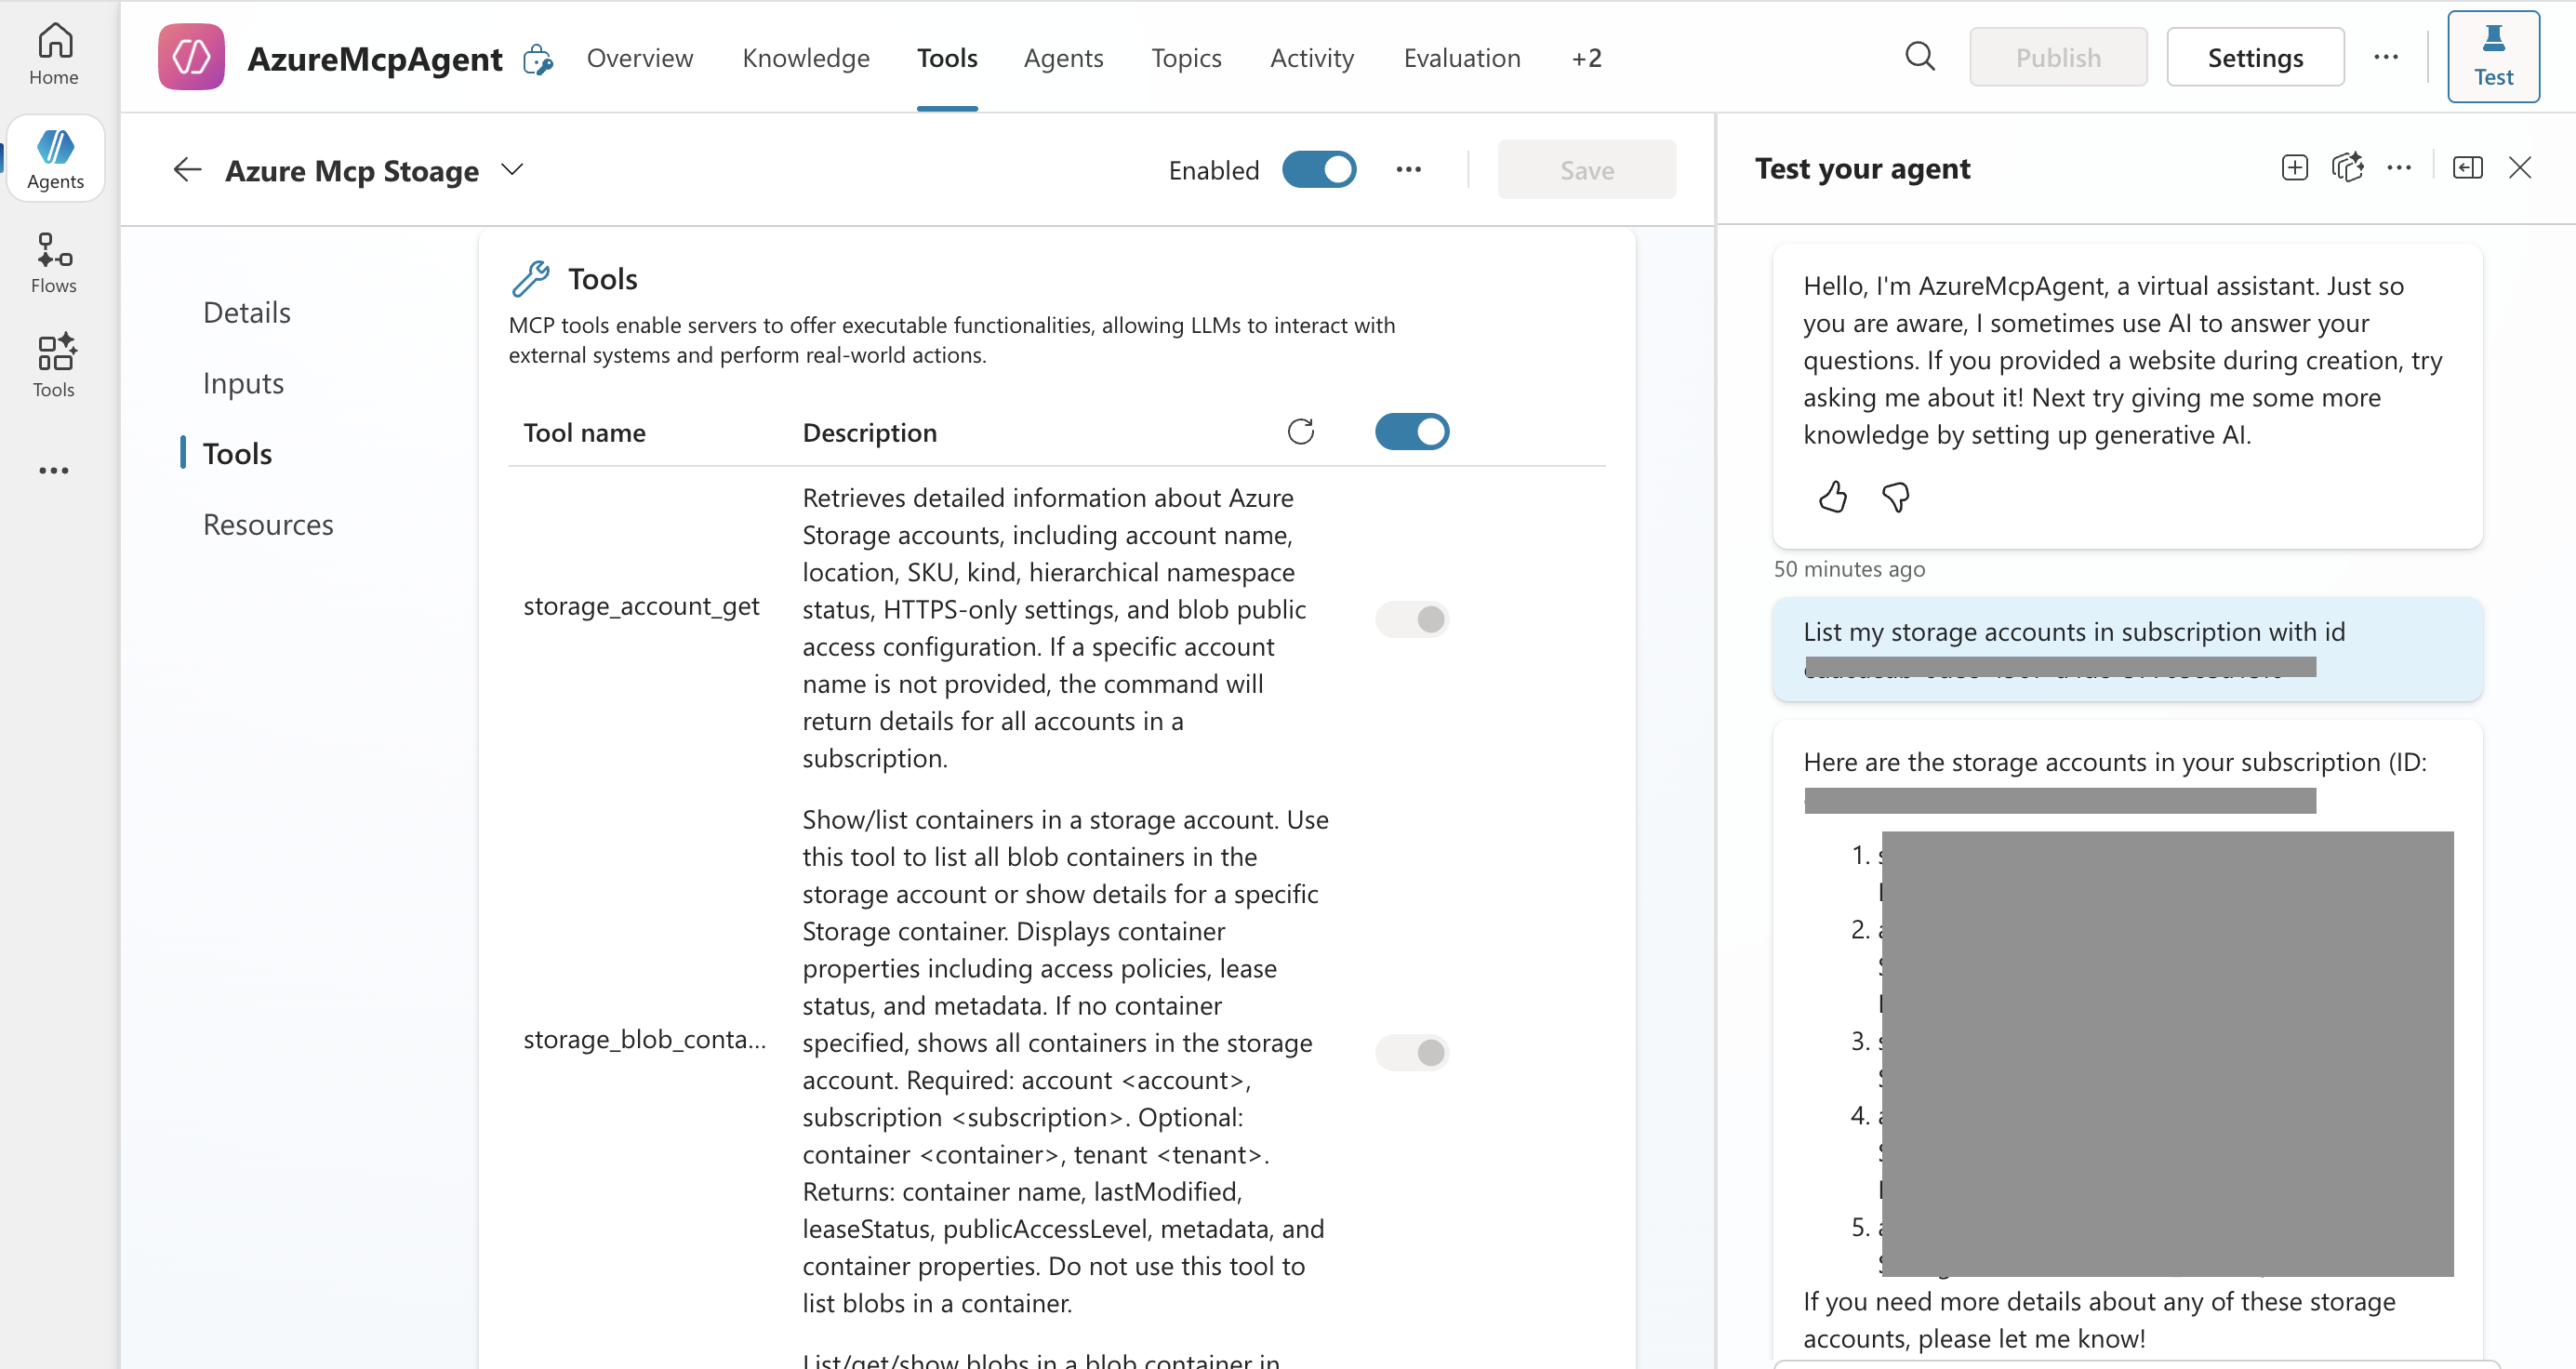Switch to the Knowledge tab
This screenshot has width=2576, height=1369.
805,57
